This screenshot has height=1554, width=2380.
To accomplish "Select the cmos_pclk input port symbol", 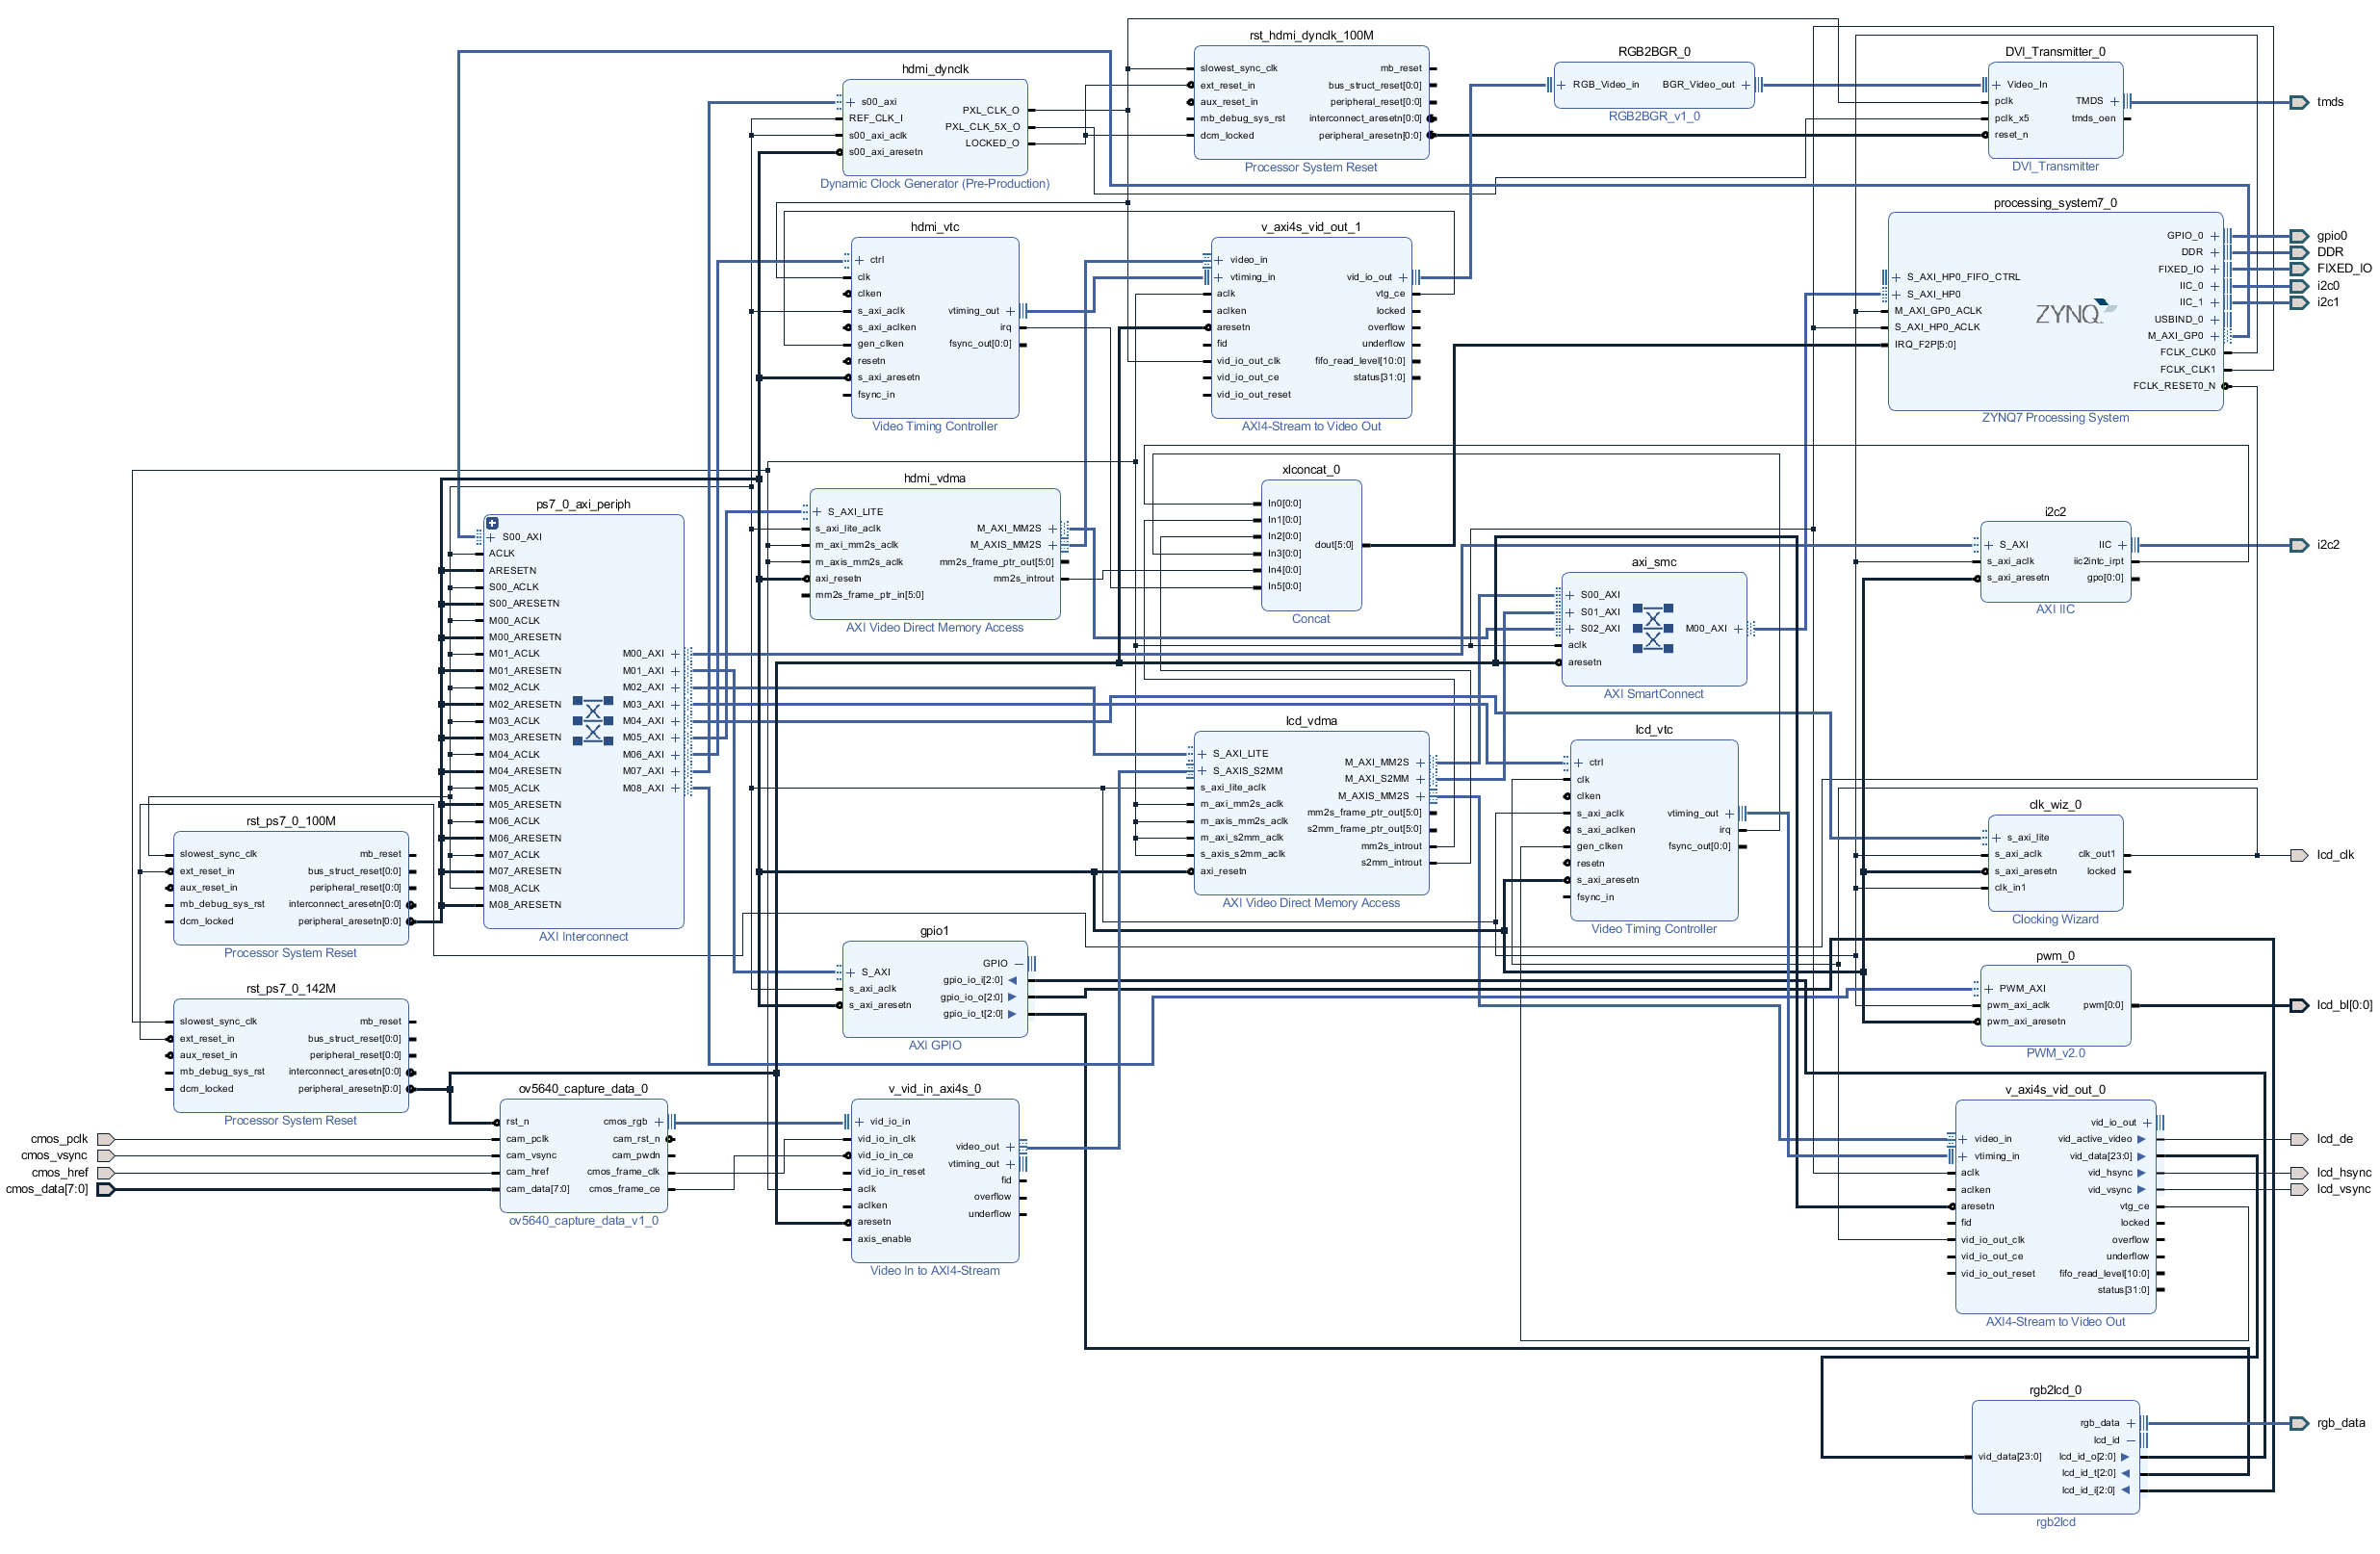I will pyautogui.click(x=105, y=1139).
